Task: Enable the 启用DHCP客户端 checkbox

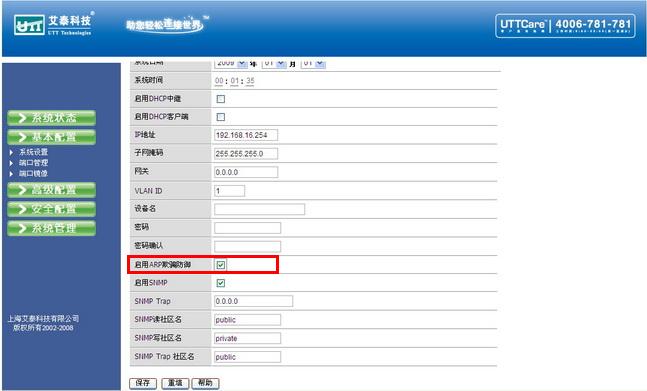Action: (221, 117)
